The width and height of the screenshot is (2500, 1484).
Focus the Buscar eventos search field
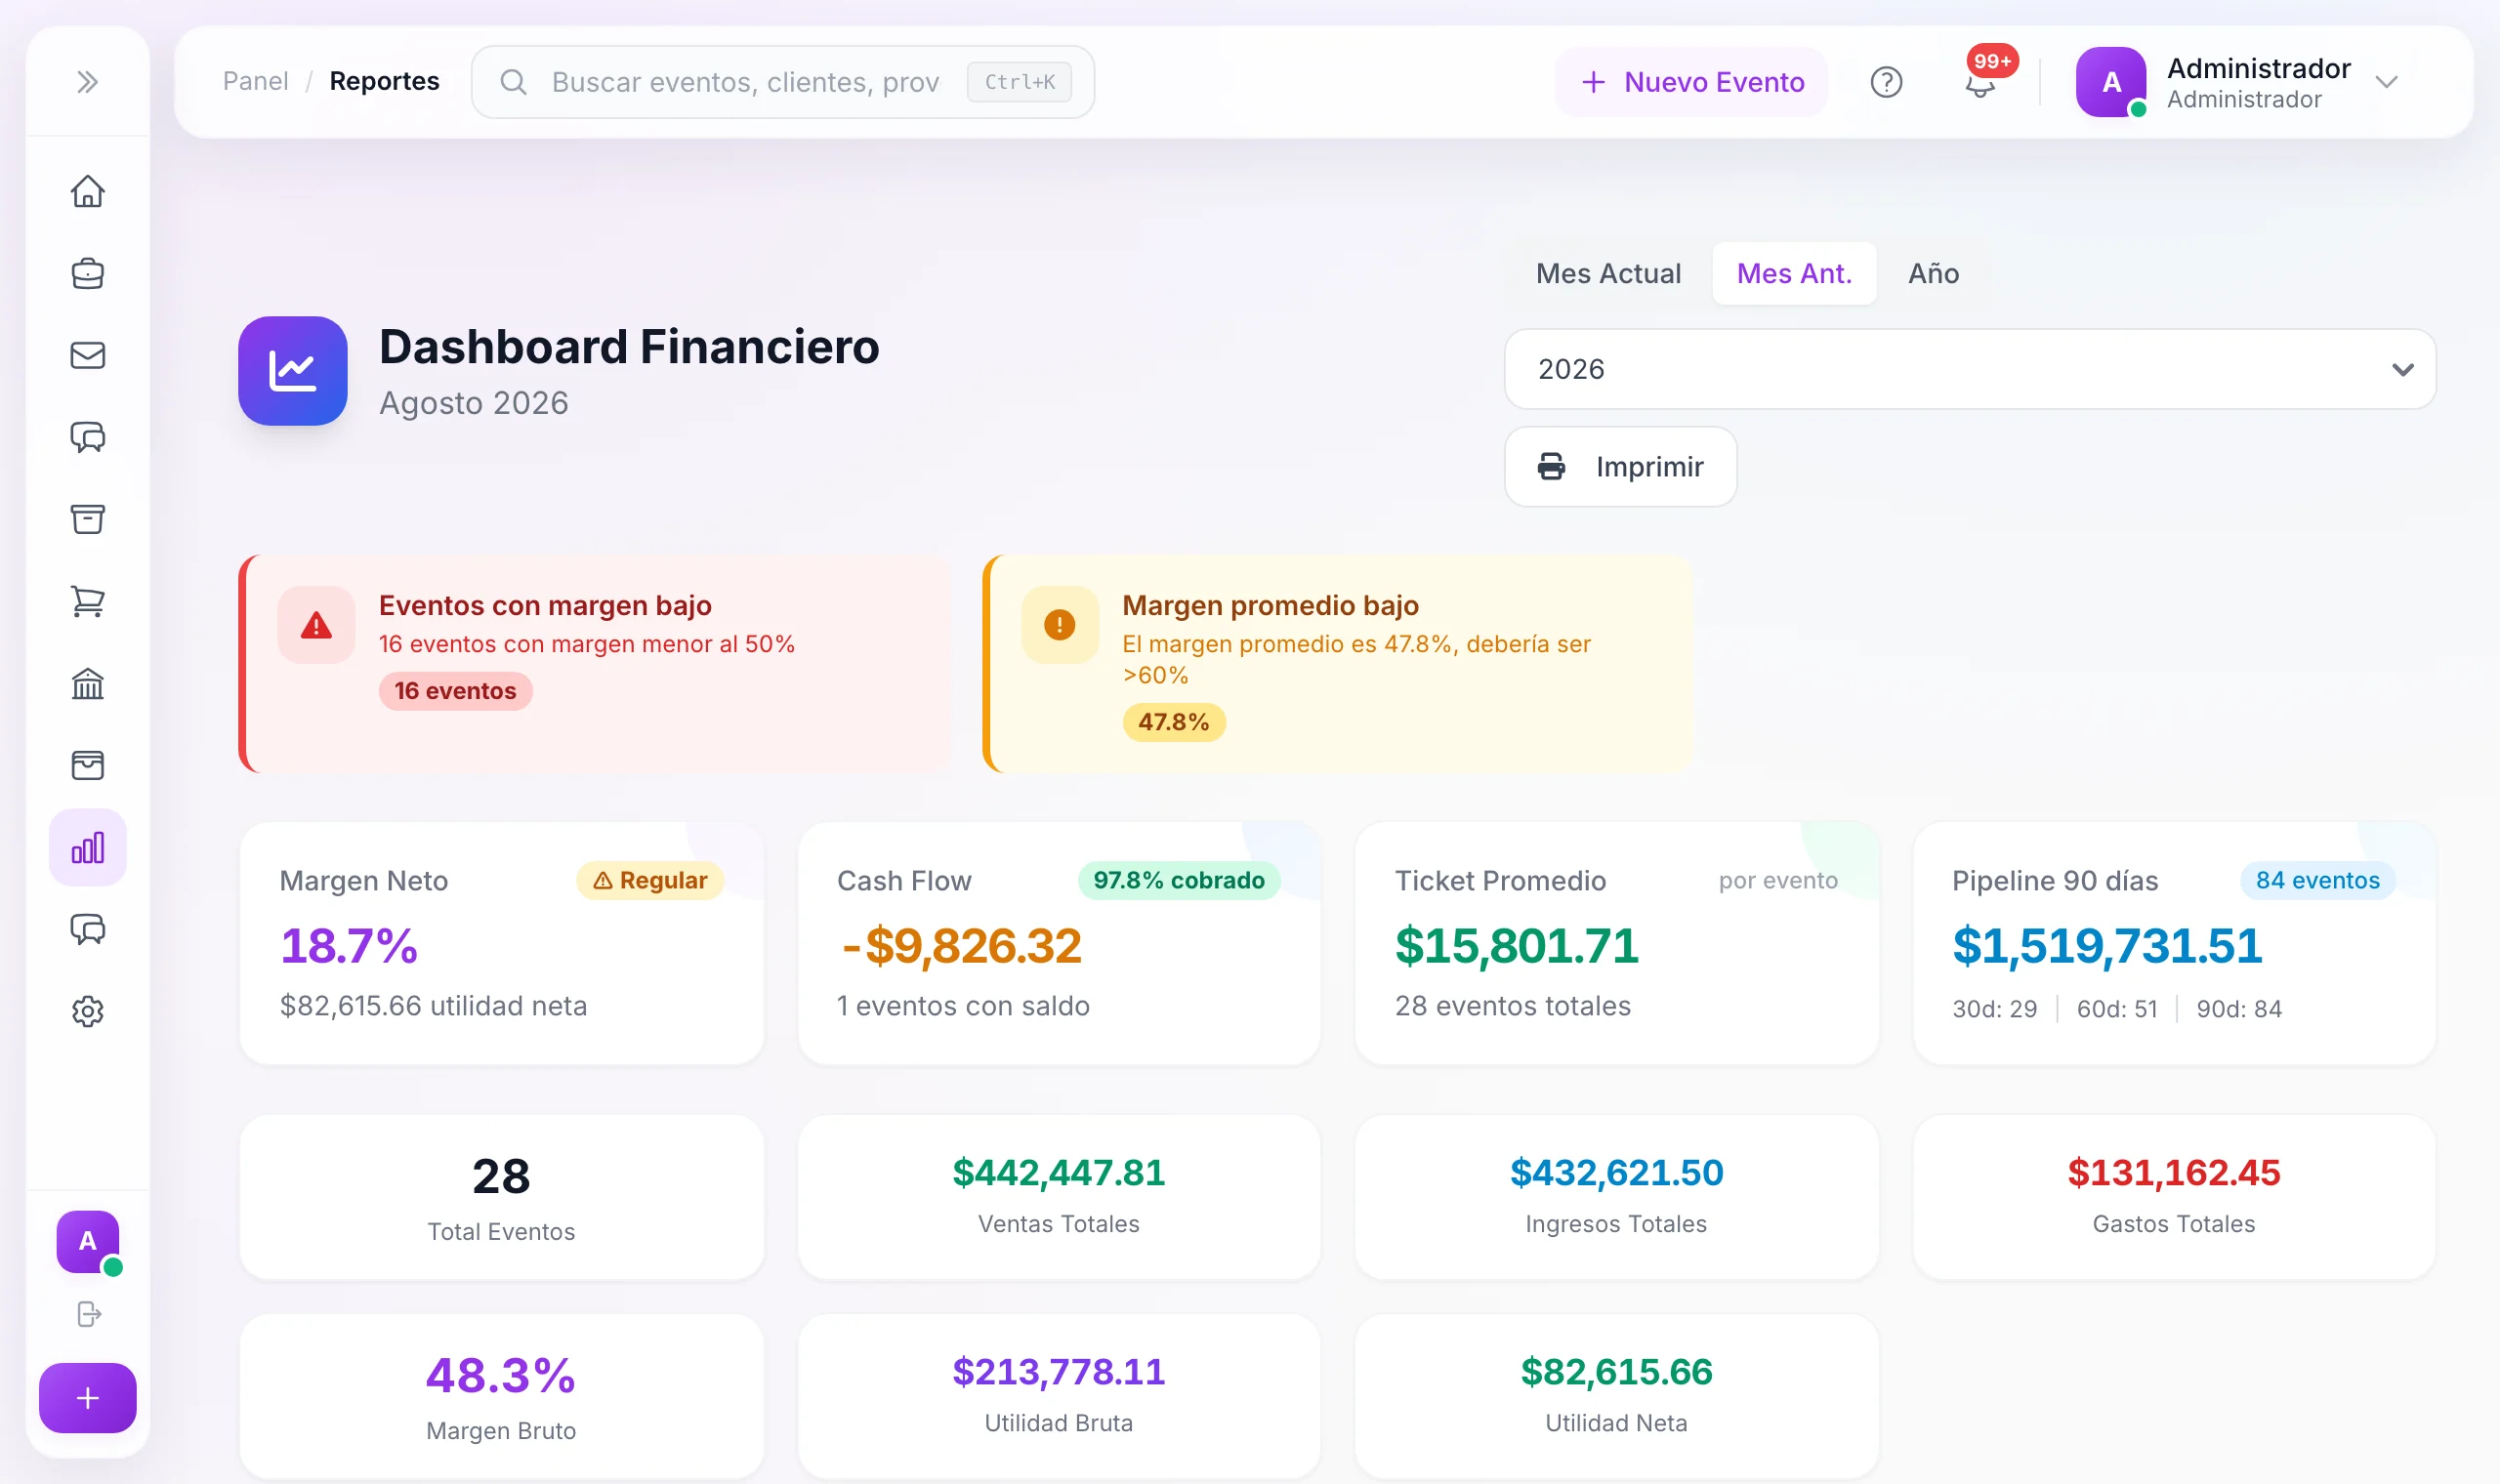(x=783, y=82)
